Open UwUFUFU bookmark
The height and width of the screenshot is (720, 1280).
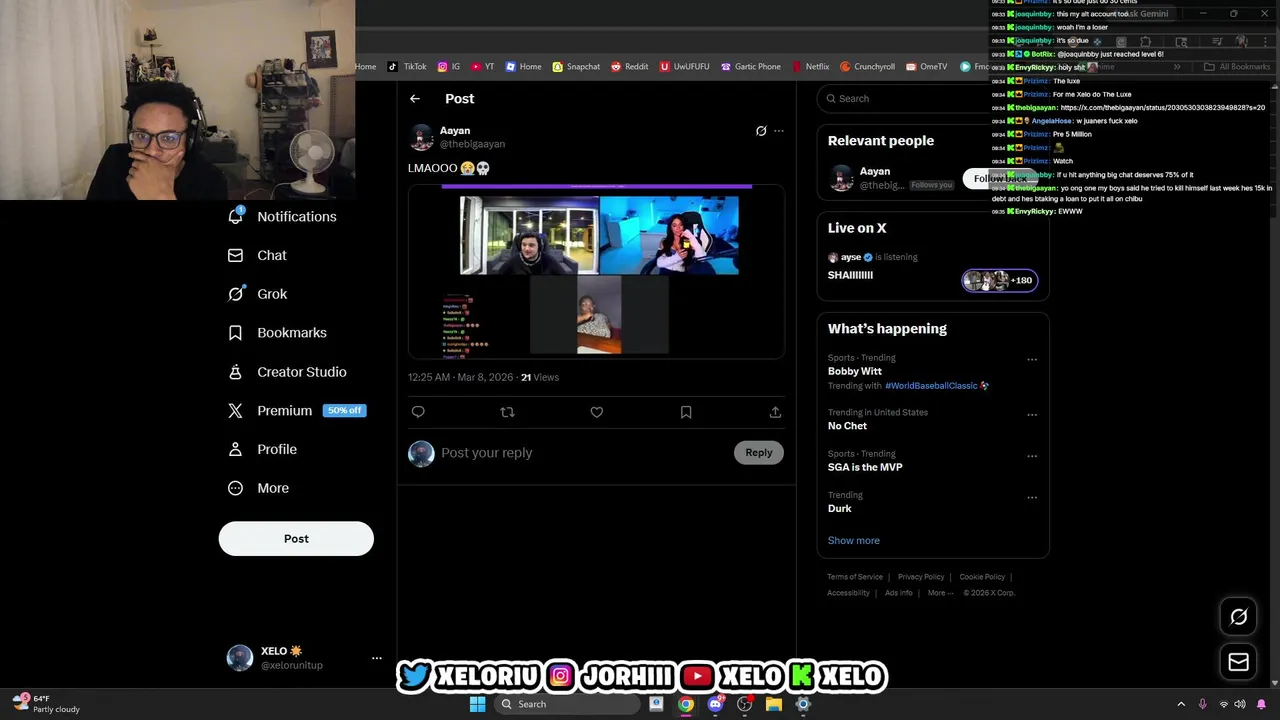[x=684, y=67]
